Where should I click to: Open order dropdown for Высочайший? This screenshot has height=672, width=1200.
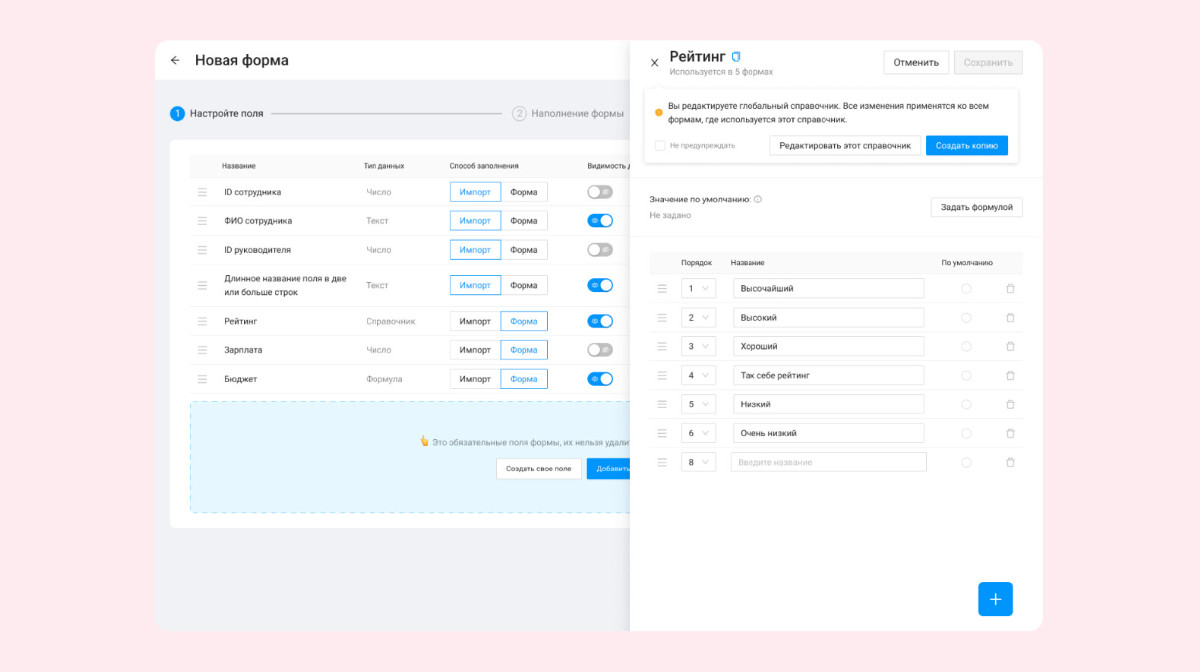(698, 288)
